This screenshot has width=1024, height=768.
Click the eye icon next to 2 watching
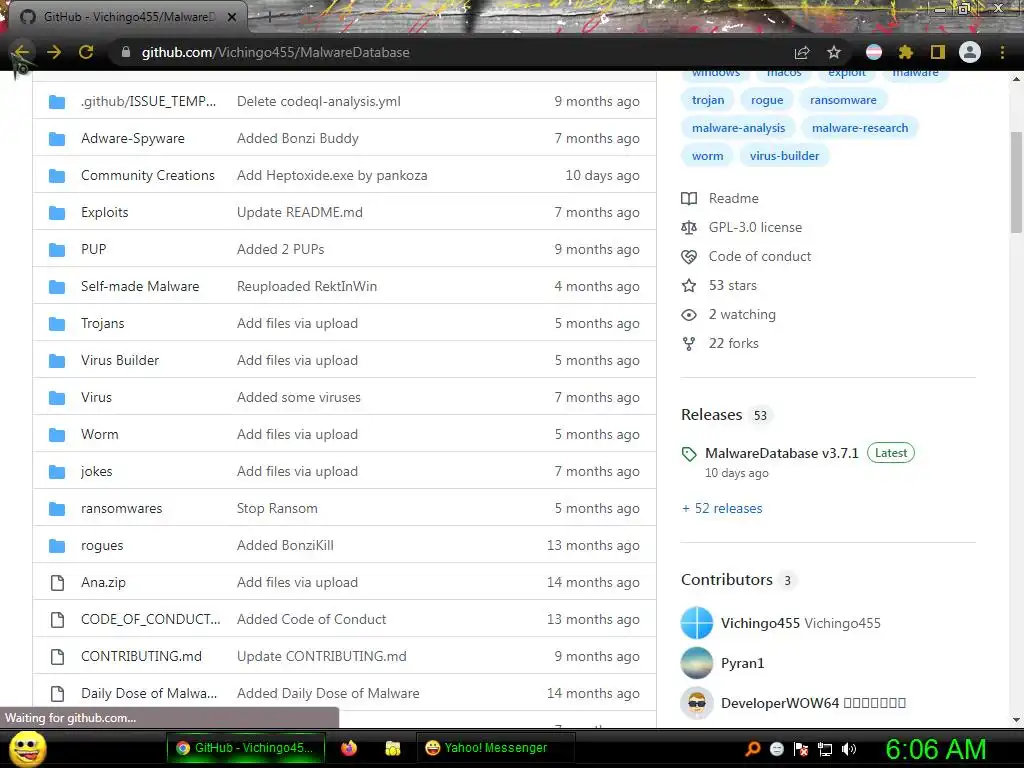pyautogui.click(x=689, y=315)
